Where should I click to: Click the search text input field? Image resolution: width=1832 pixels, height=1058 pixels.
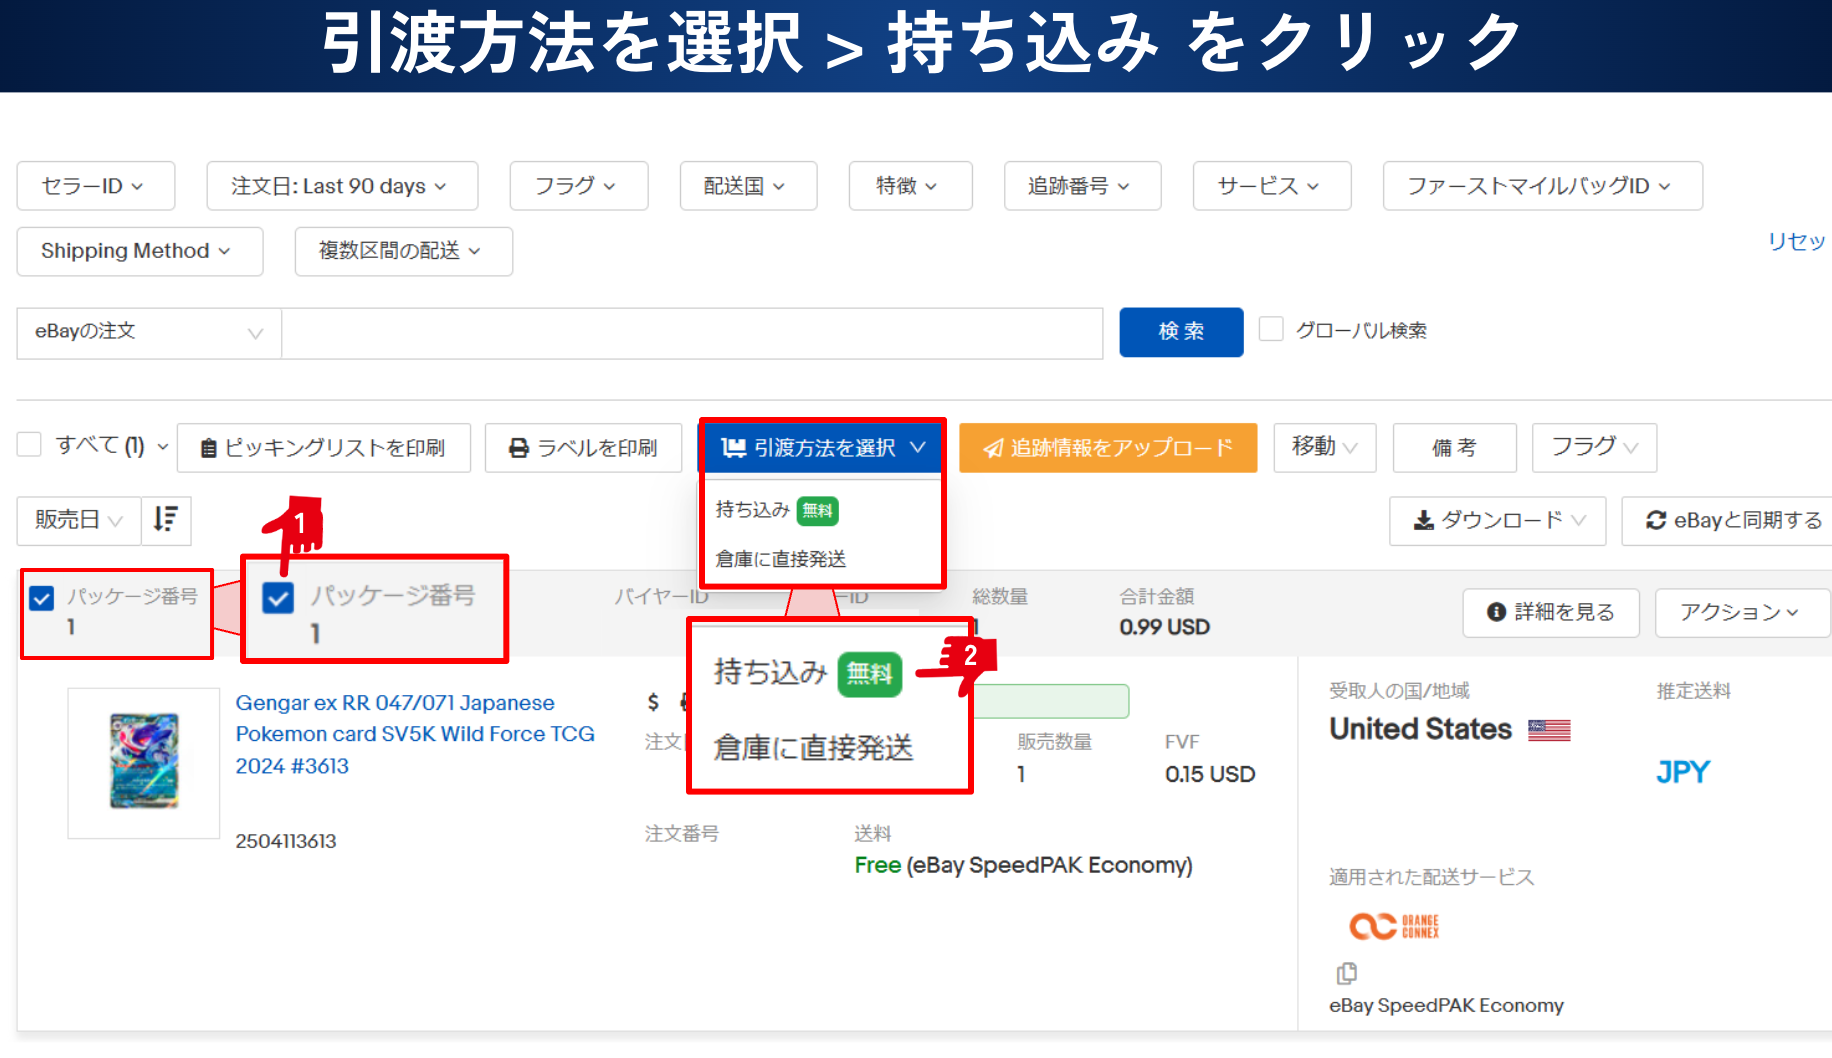click(691, 333)
